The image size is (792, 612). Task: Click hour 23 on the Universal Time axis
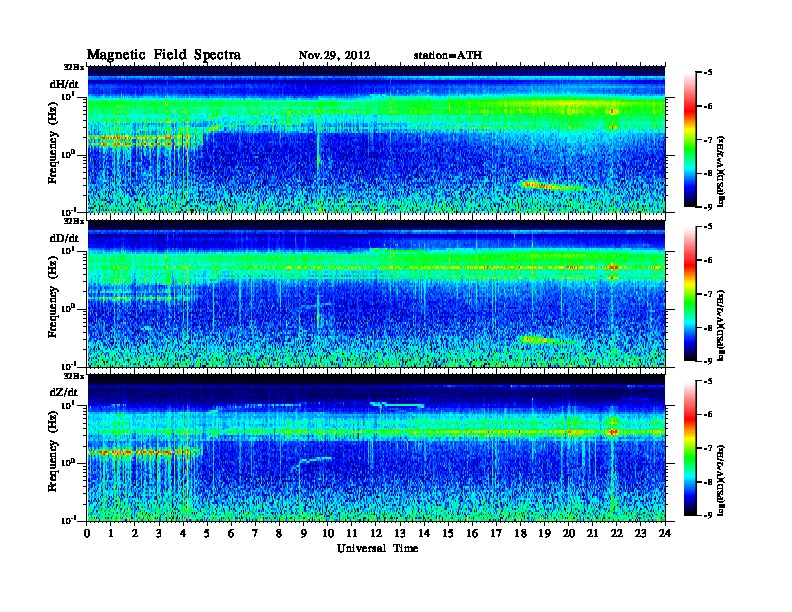(x=640, y=534)
